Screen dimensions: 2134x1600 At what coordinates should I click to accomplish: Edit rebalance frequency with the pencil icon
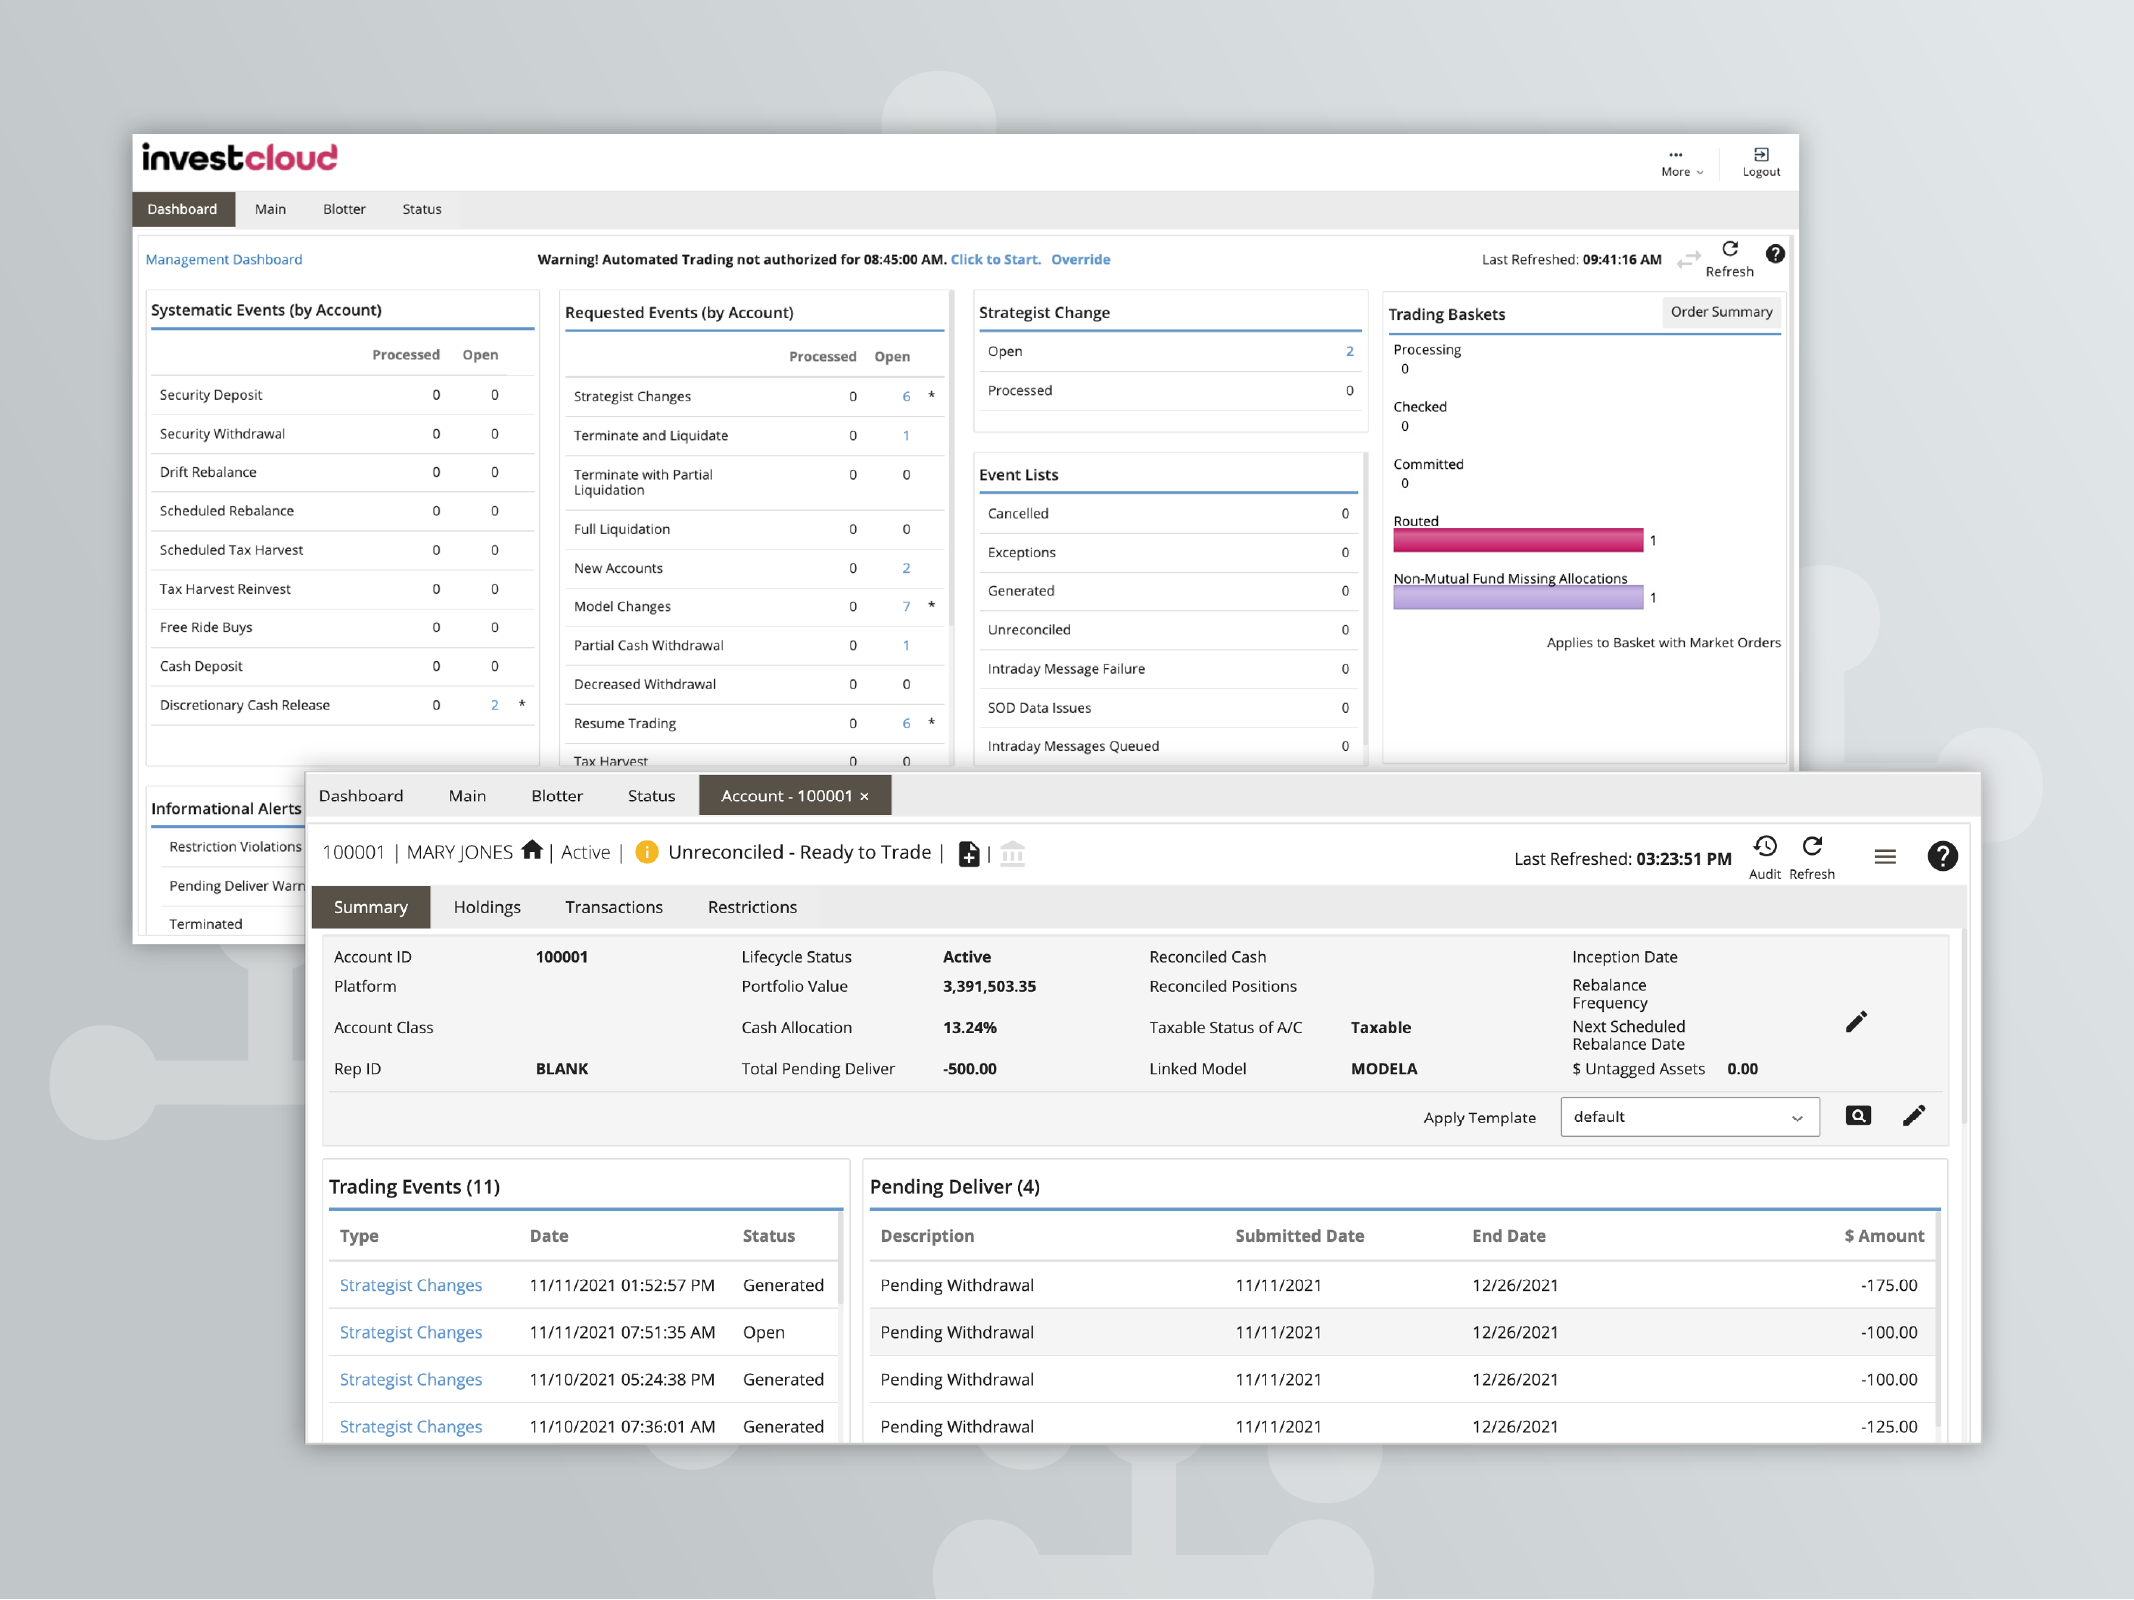[x=1856, y=1022]
